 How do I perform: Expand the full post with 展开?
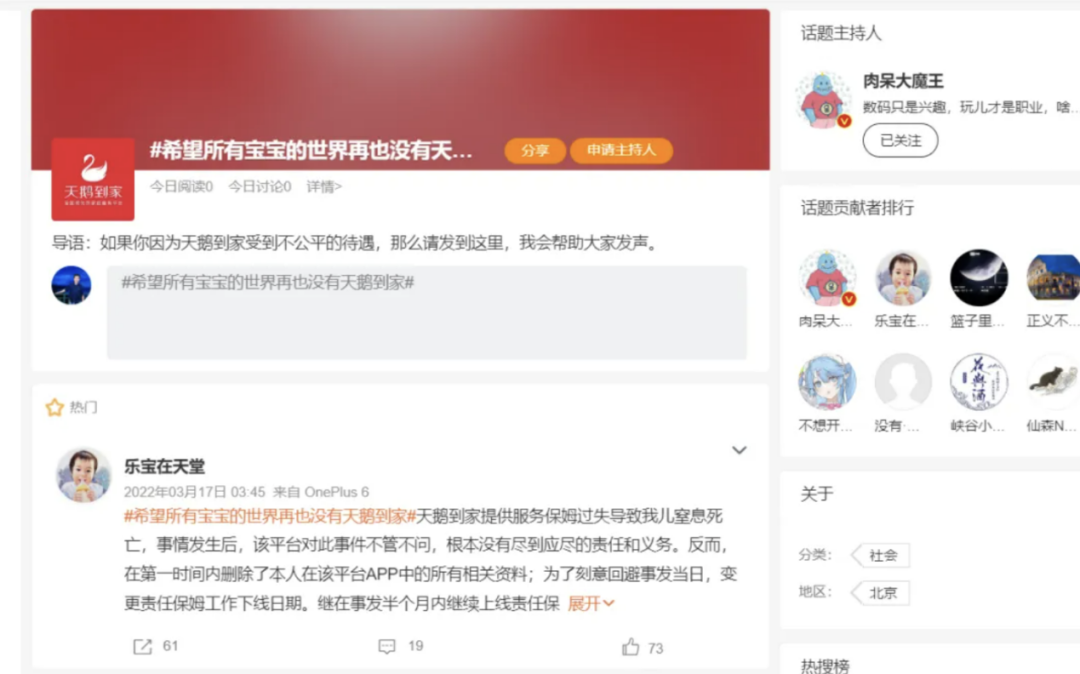point(591,604)
